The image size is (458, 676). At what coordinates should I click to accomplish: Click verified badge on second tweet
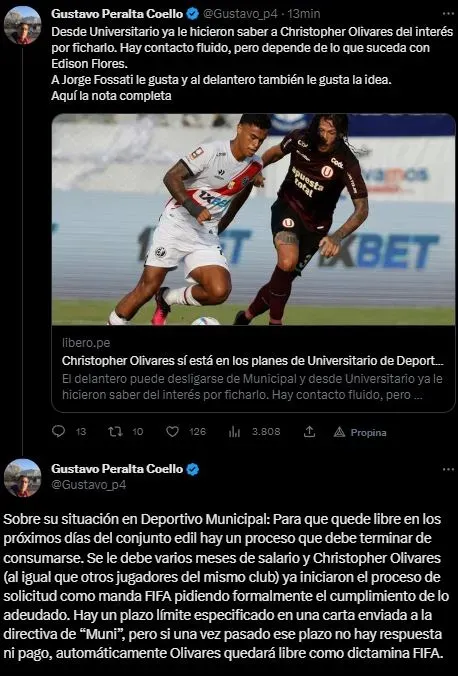192,469
